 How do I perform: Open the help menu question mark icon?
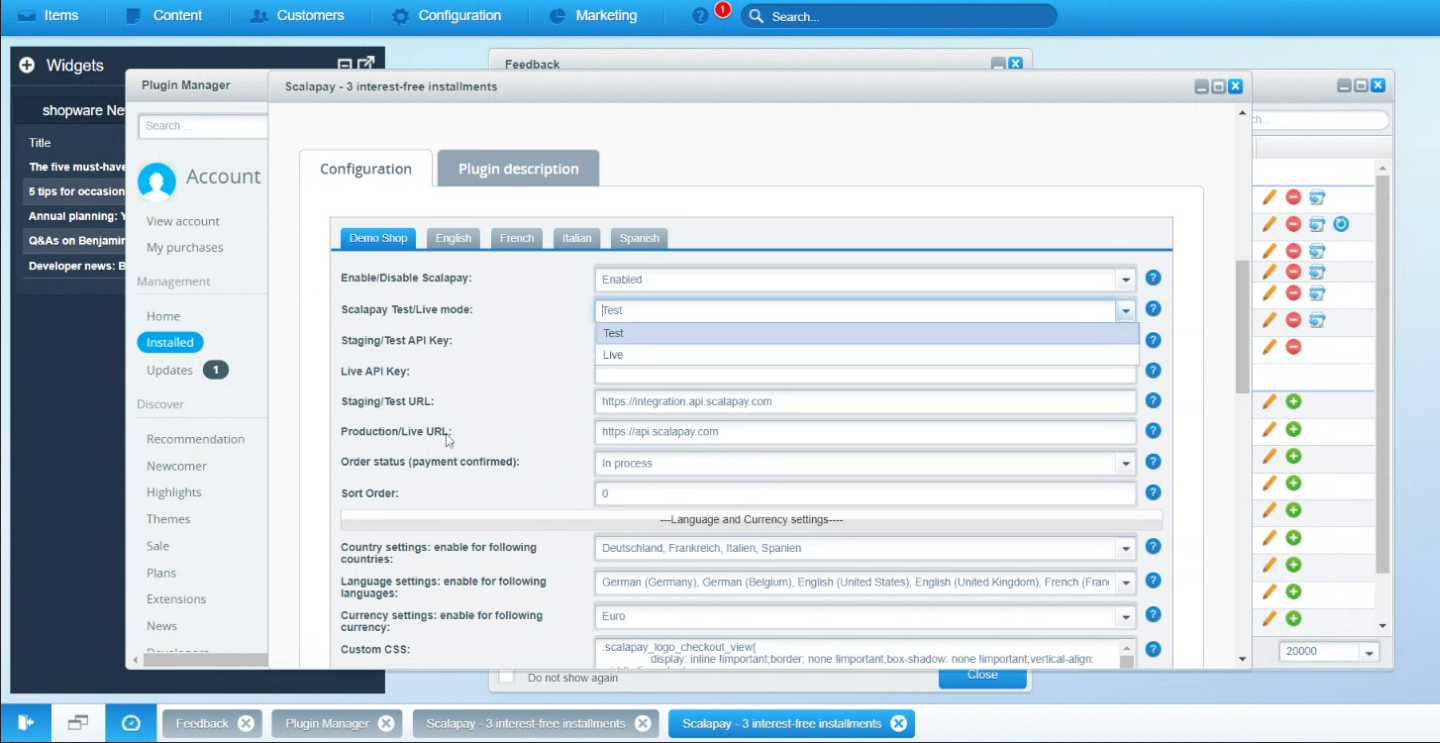click(x=700, y=16)
